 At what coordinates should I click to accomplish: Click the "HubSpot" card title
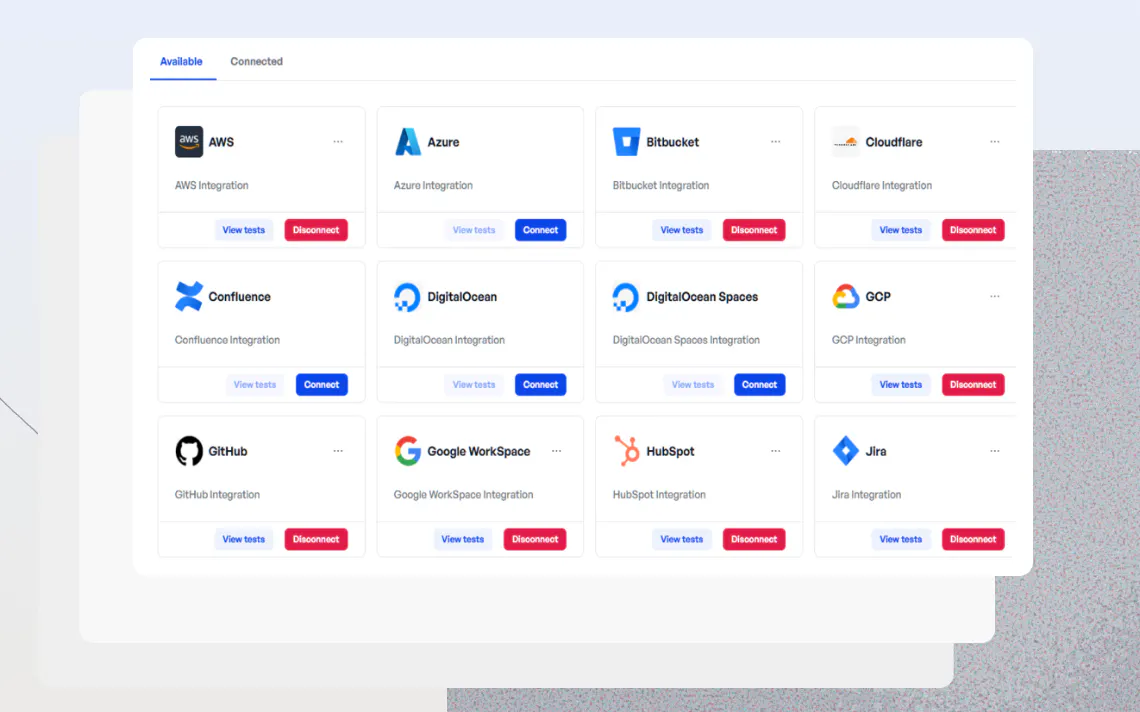pos(670,452)
